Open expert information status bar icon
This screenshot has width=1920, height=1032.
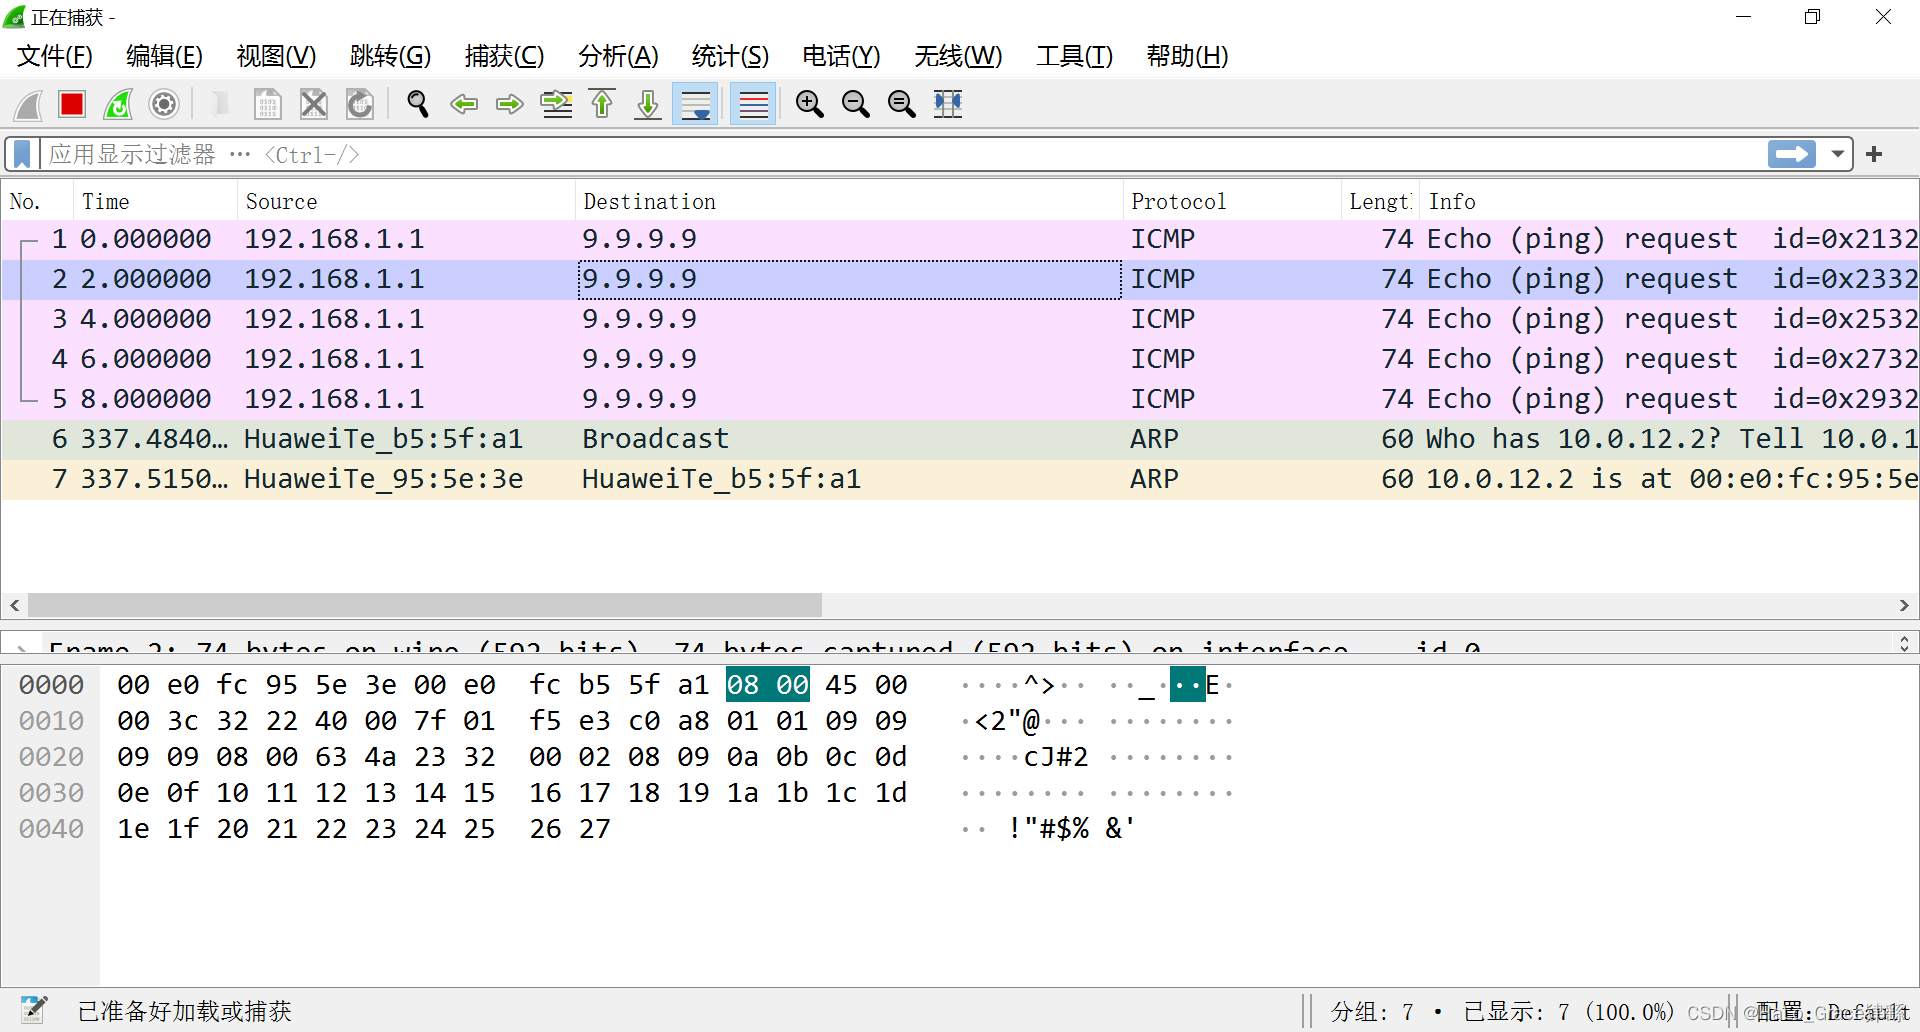coord(34,1010)
